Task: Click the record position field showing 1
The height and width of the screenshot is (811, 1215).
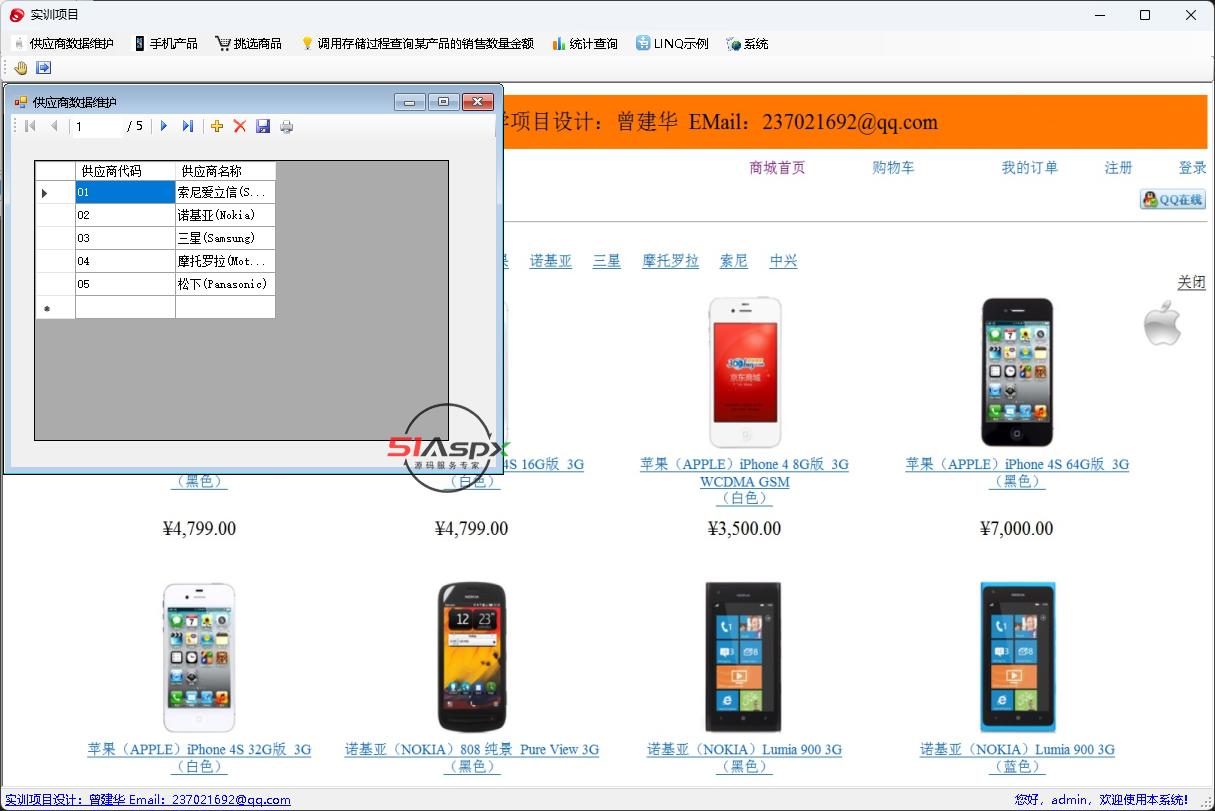Action: (97, 126)
